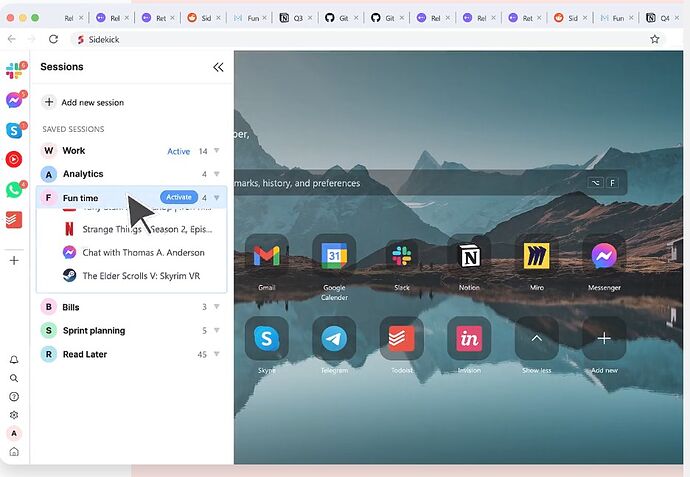
Task: Switch to the Q4 Notion tab
Action: [662, 18]
